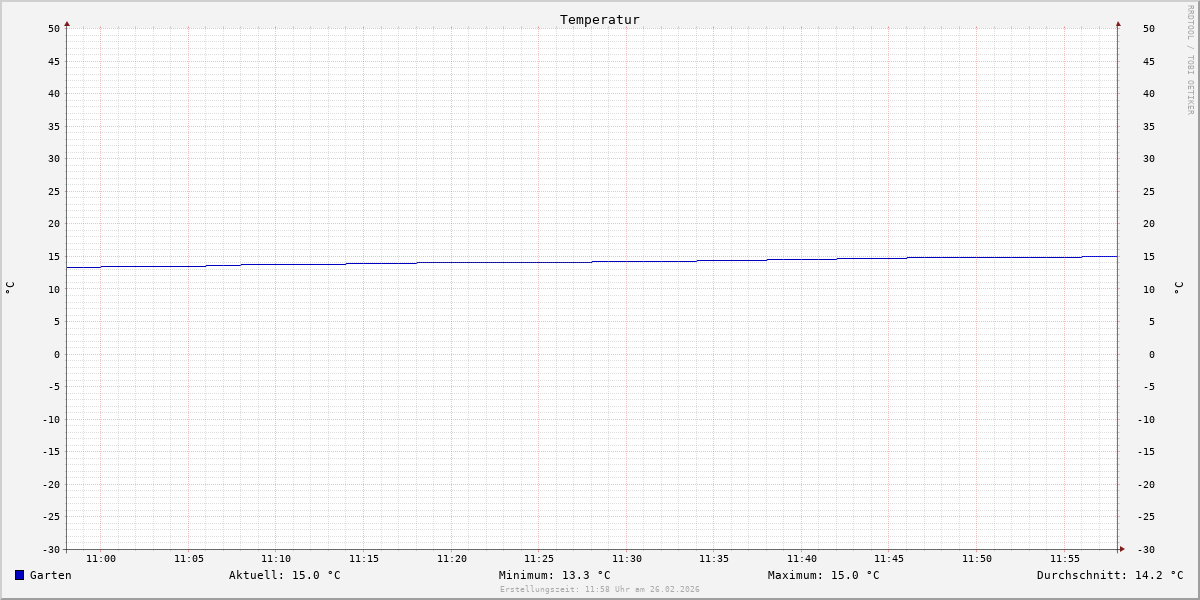Click the 11:35 time axis label
The height and width of the screenshot is (600, 1200).
pyautogui.click(x=714, y=558)
